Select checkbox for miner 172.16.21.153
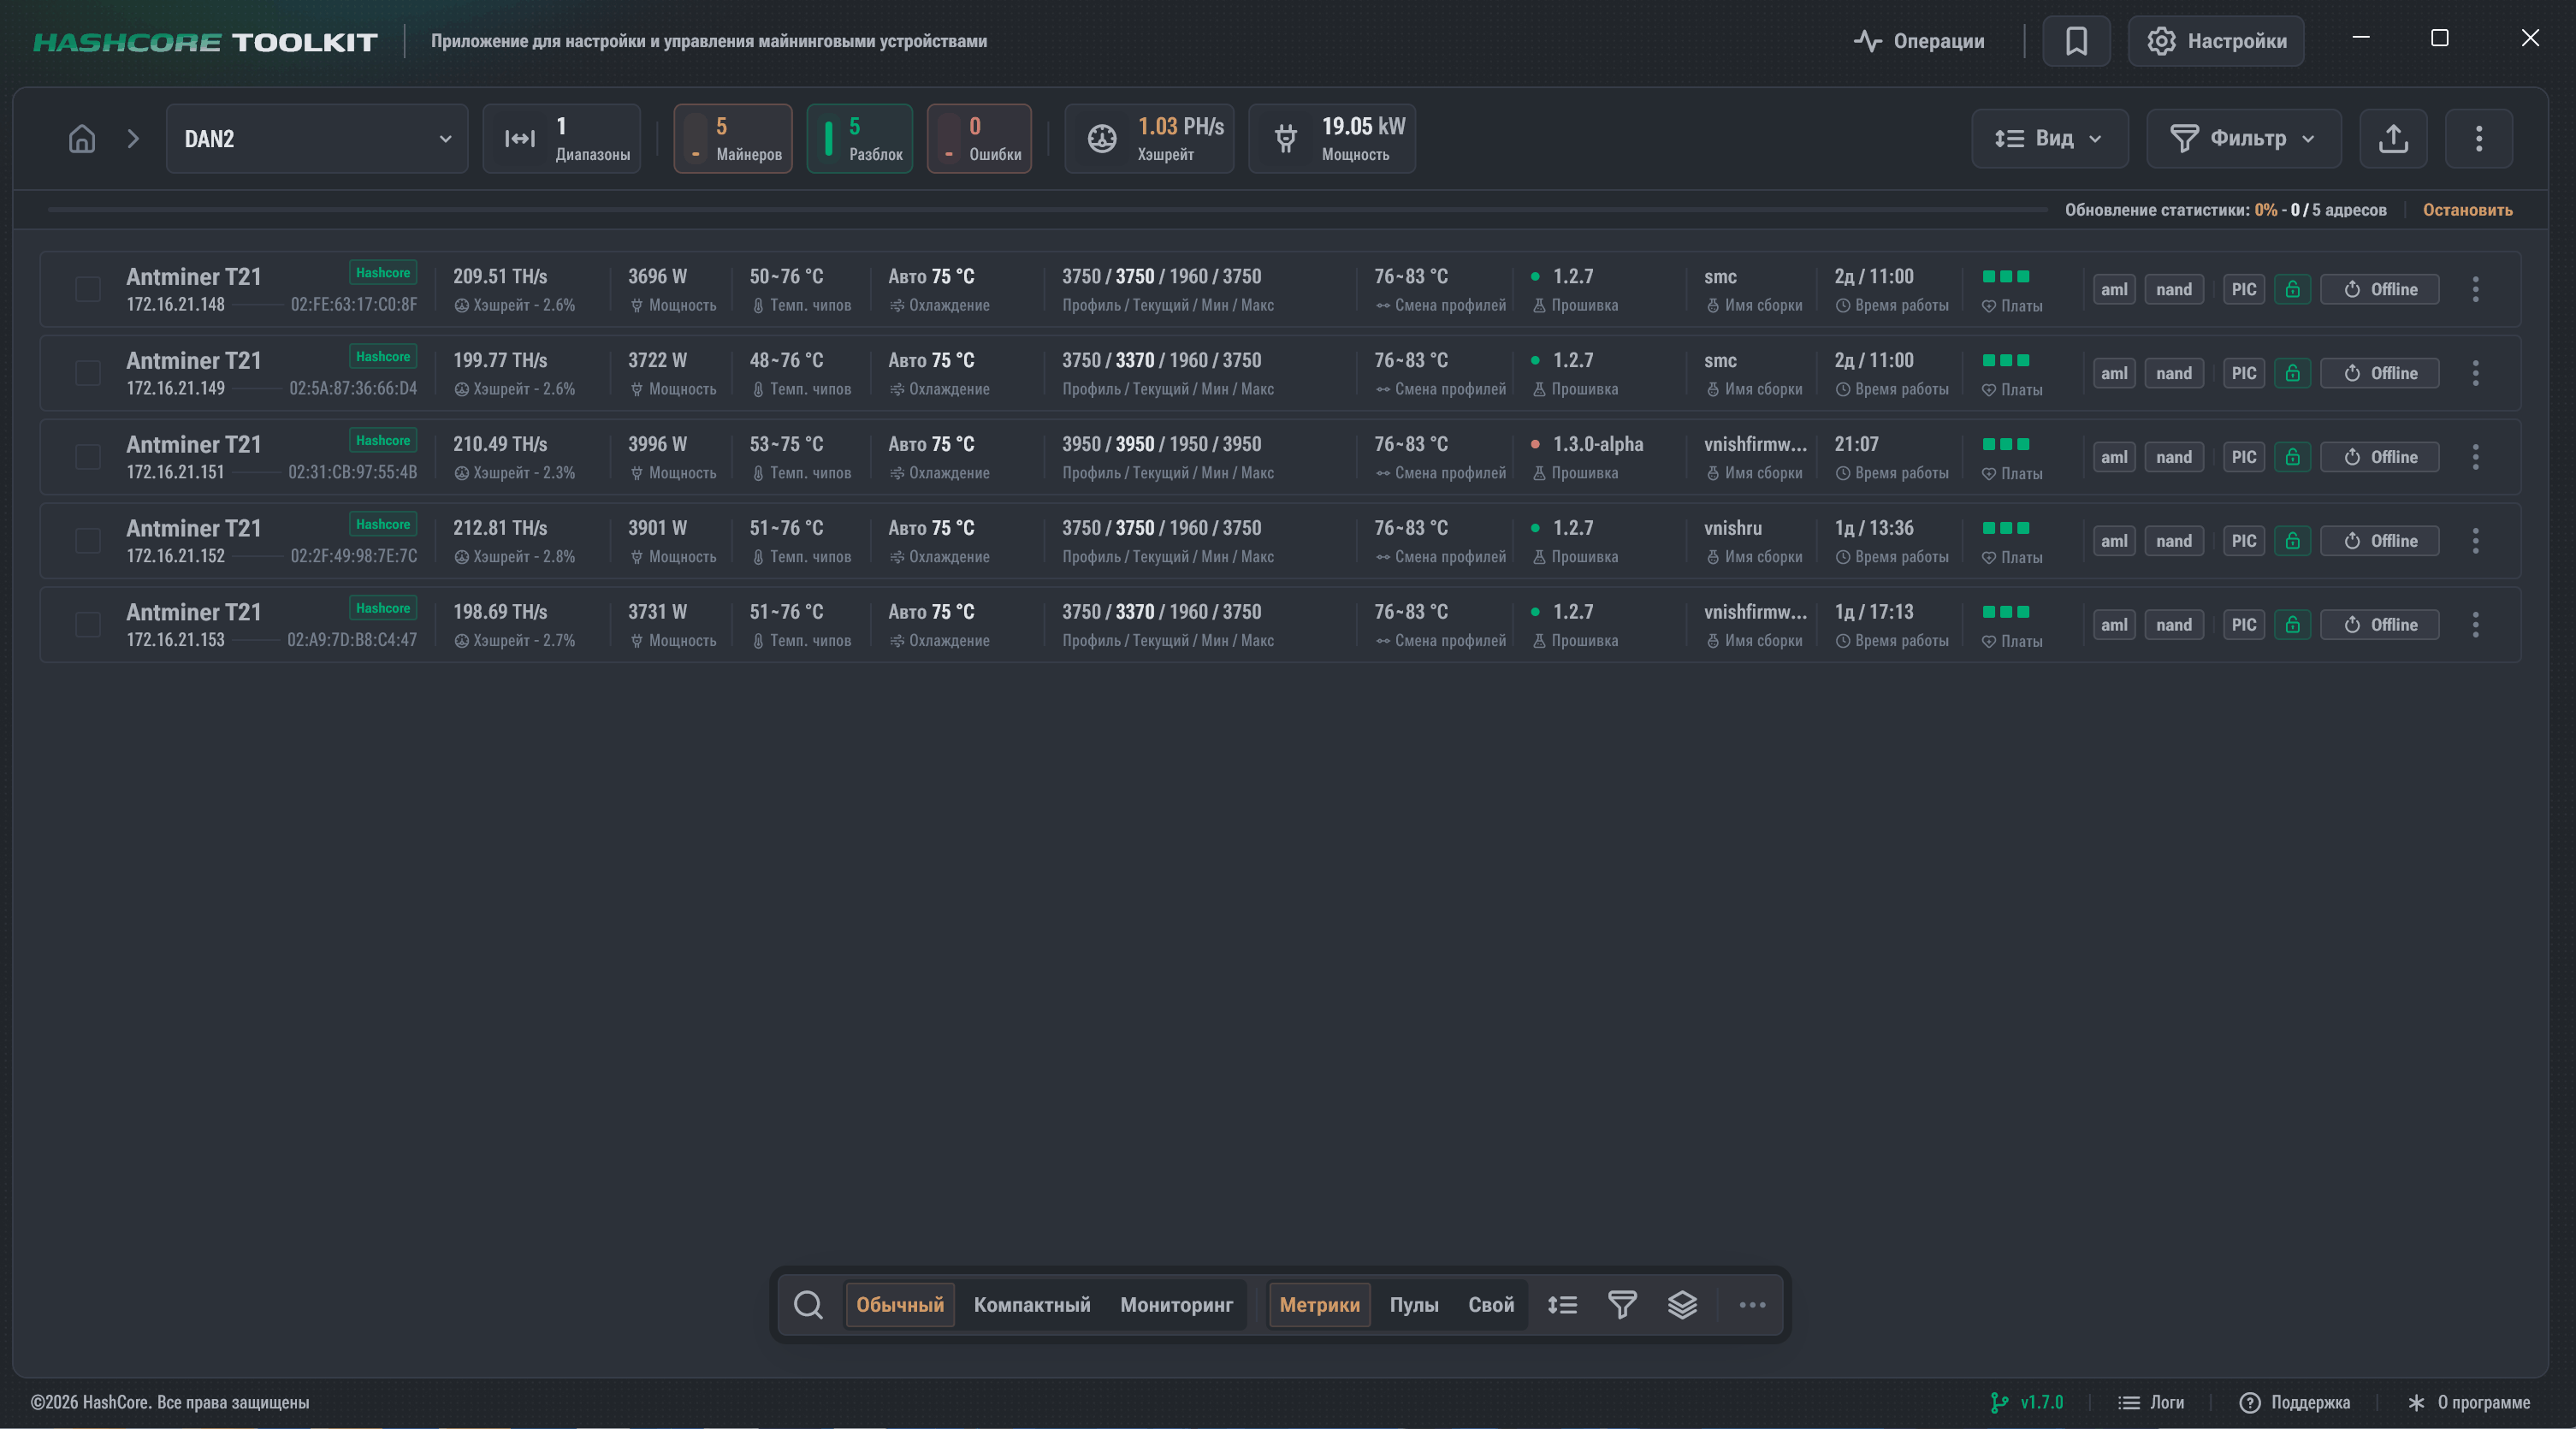The width and height of the screenshot is (2576, 1429). (88, 625)
